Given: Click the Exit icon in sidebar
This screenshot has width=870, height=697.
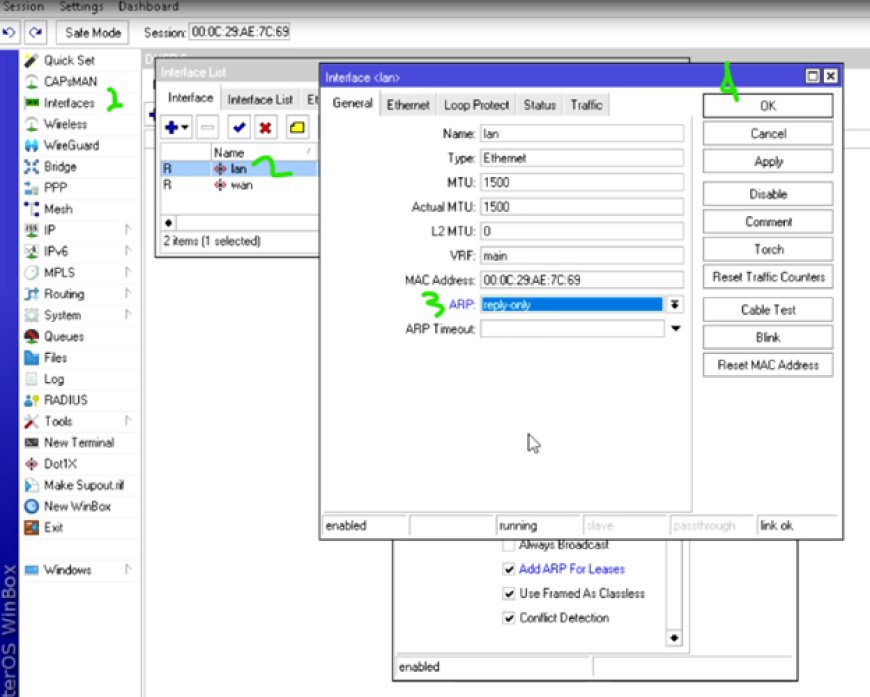Looking at the screenshot, I should (32, 528).
